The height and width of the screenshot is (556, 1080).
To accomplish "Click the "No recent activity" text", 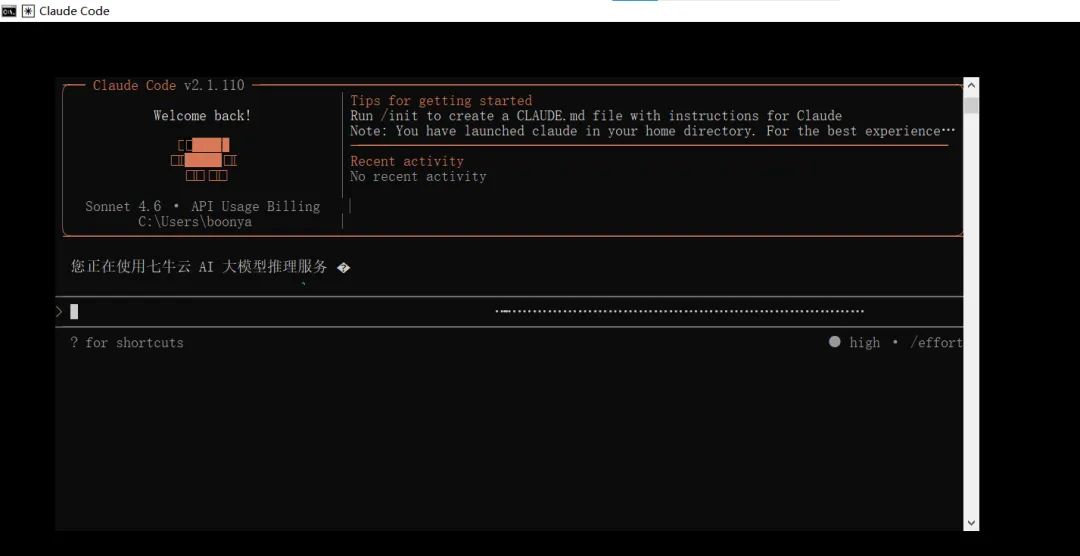I will tap(418, 176).
